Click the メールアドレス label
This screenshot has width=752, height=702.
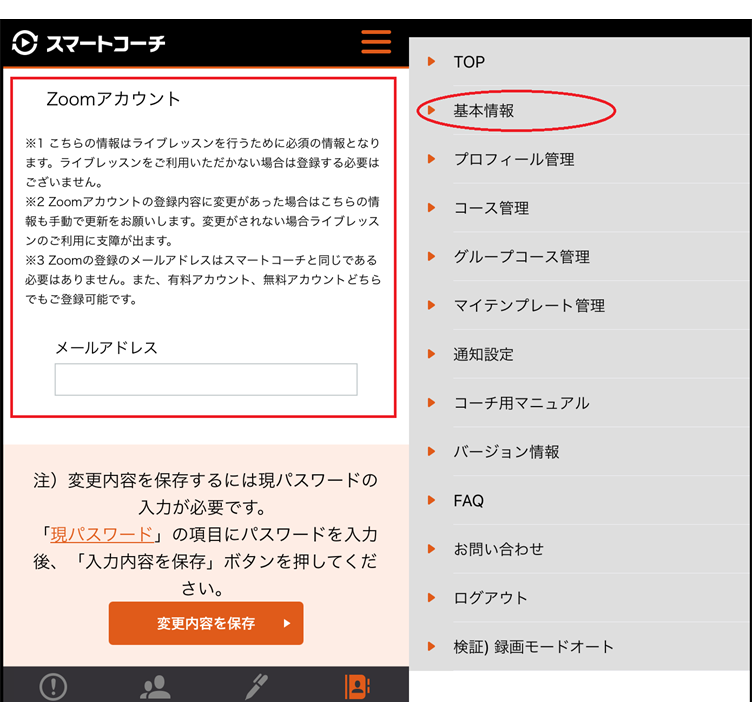pos(106,348)
